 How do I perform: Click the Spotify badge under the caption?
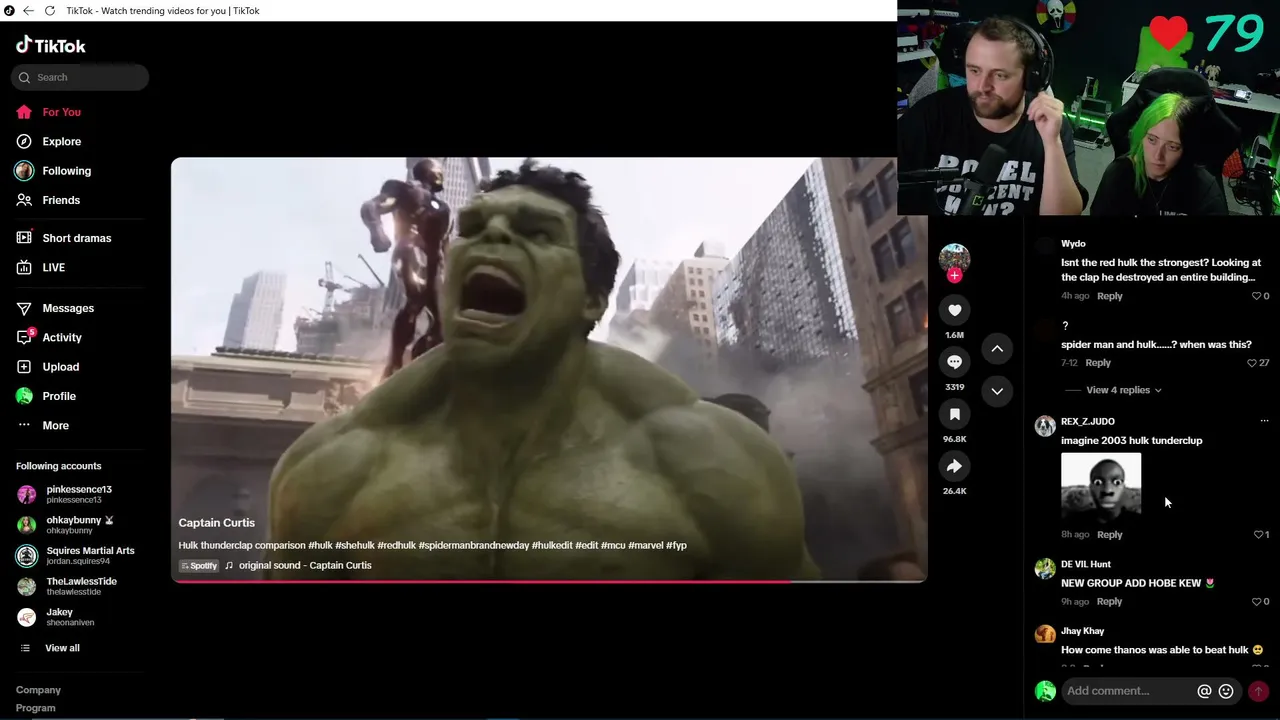click(x=199, y=566)
